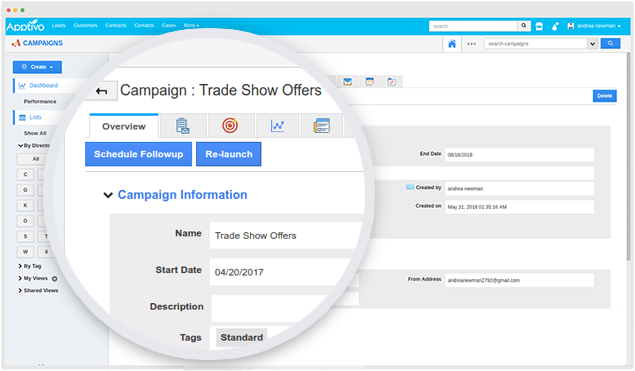
Task: Click the Re-launch button
Action: coord(229,154)
